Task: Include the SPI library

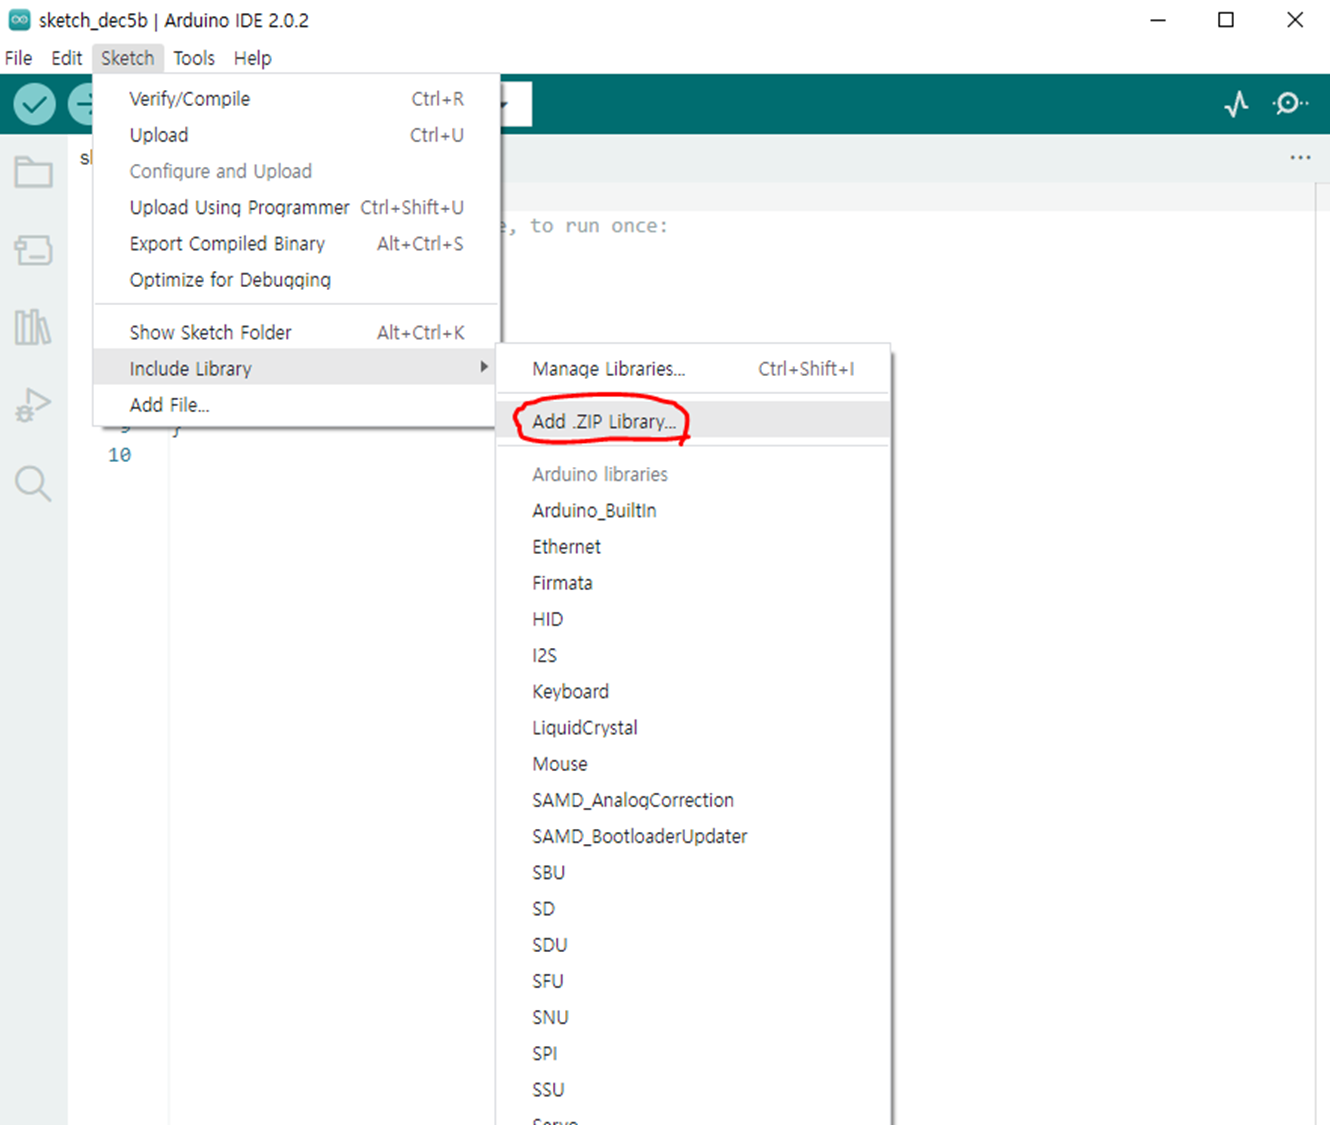Action: click(693, 1053)
